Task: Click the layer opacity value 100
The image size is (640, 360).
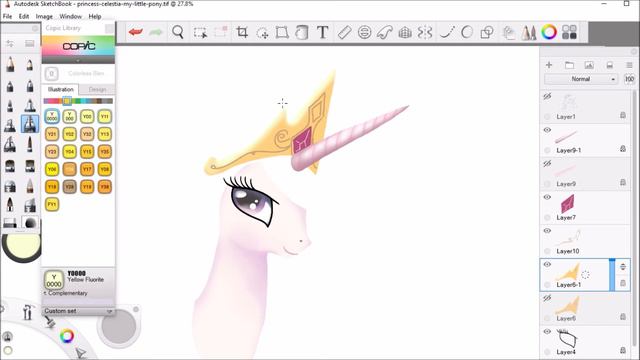Action: click(629, 79)
